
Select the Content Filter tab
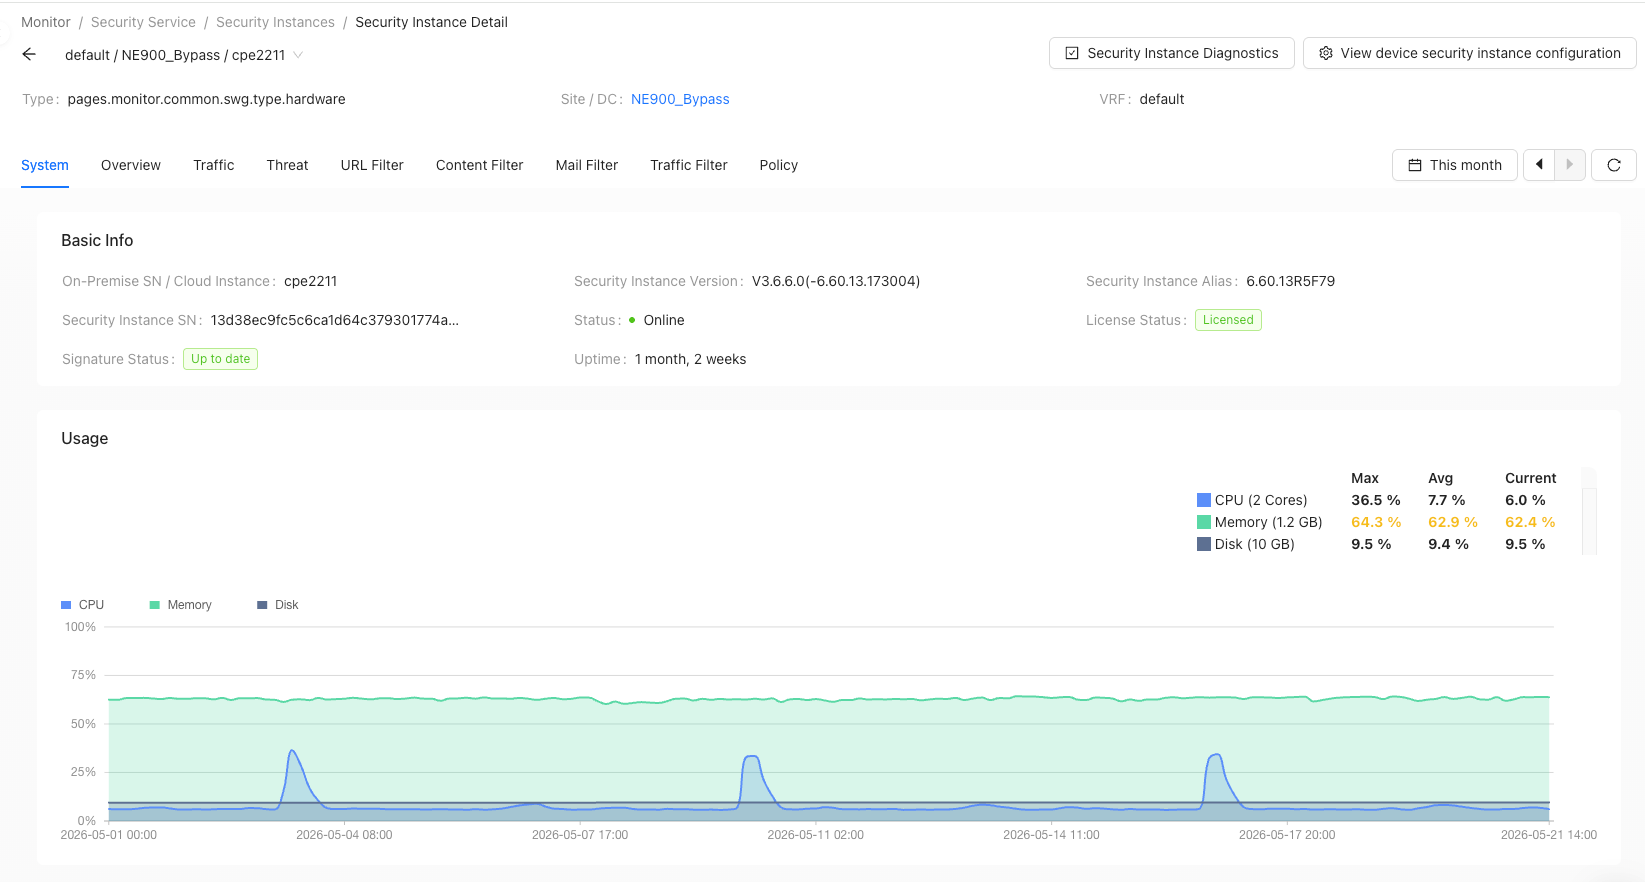(x=480, y=165)
